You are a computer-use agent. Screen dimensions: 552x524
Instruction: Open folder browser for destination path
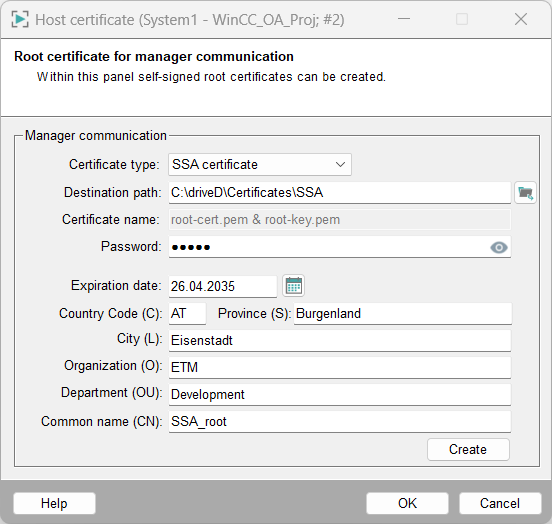click(525, 193)
